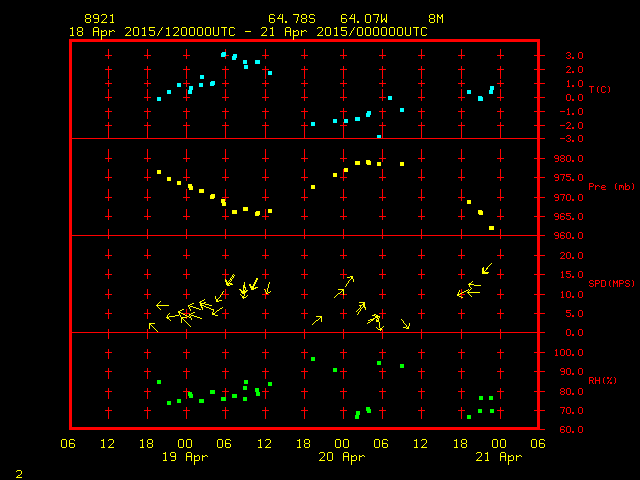Click the station ID 8921 label
640x480 pixels.
(99, 19)
